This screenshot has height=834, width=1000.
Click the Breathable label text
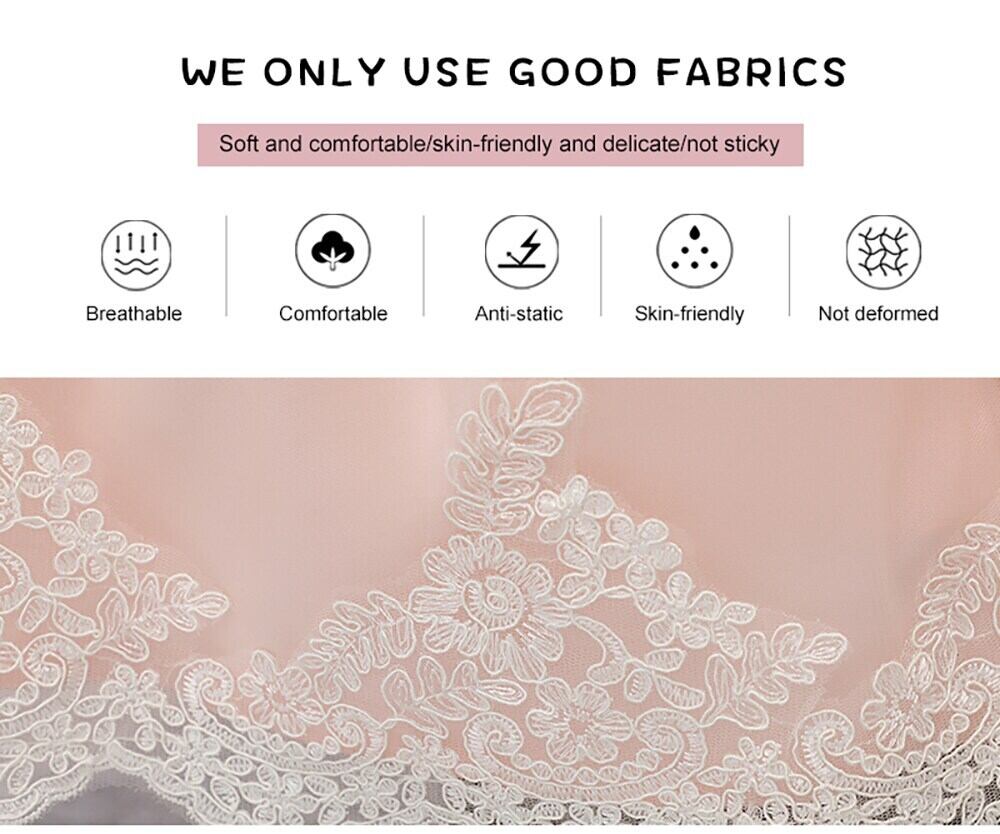[x=134, y=314]
